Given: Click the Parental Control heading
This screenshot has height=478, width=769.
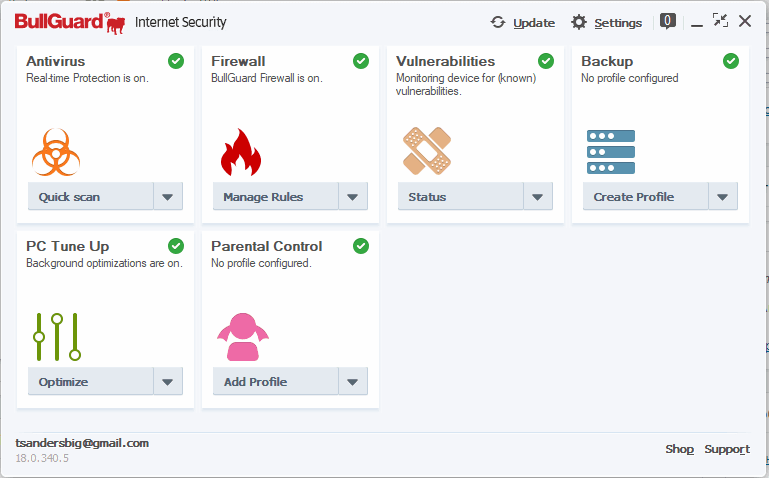Looking at the screenshot, I should point(266,246).
